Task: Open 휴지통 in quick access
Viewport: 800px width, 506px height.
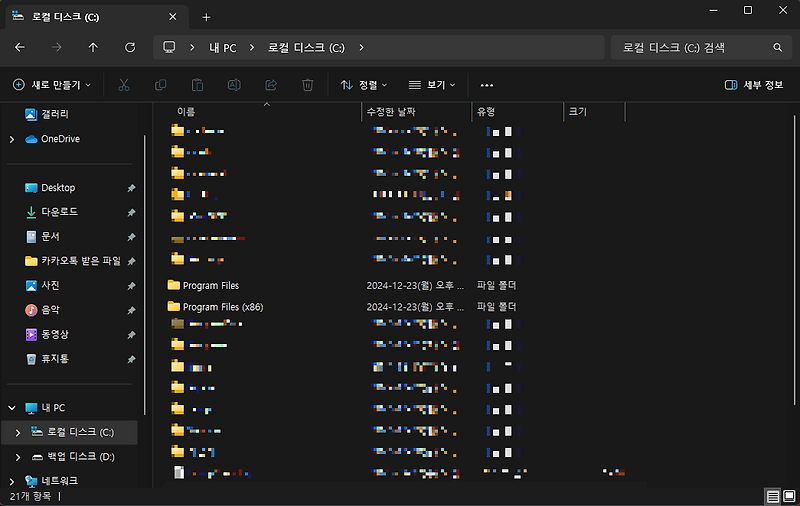Action: [x=47, y=359]
